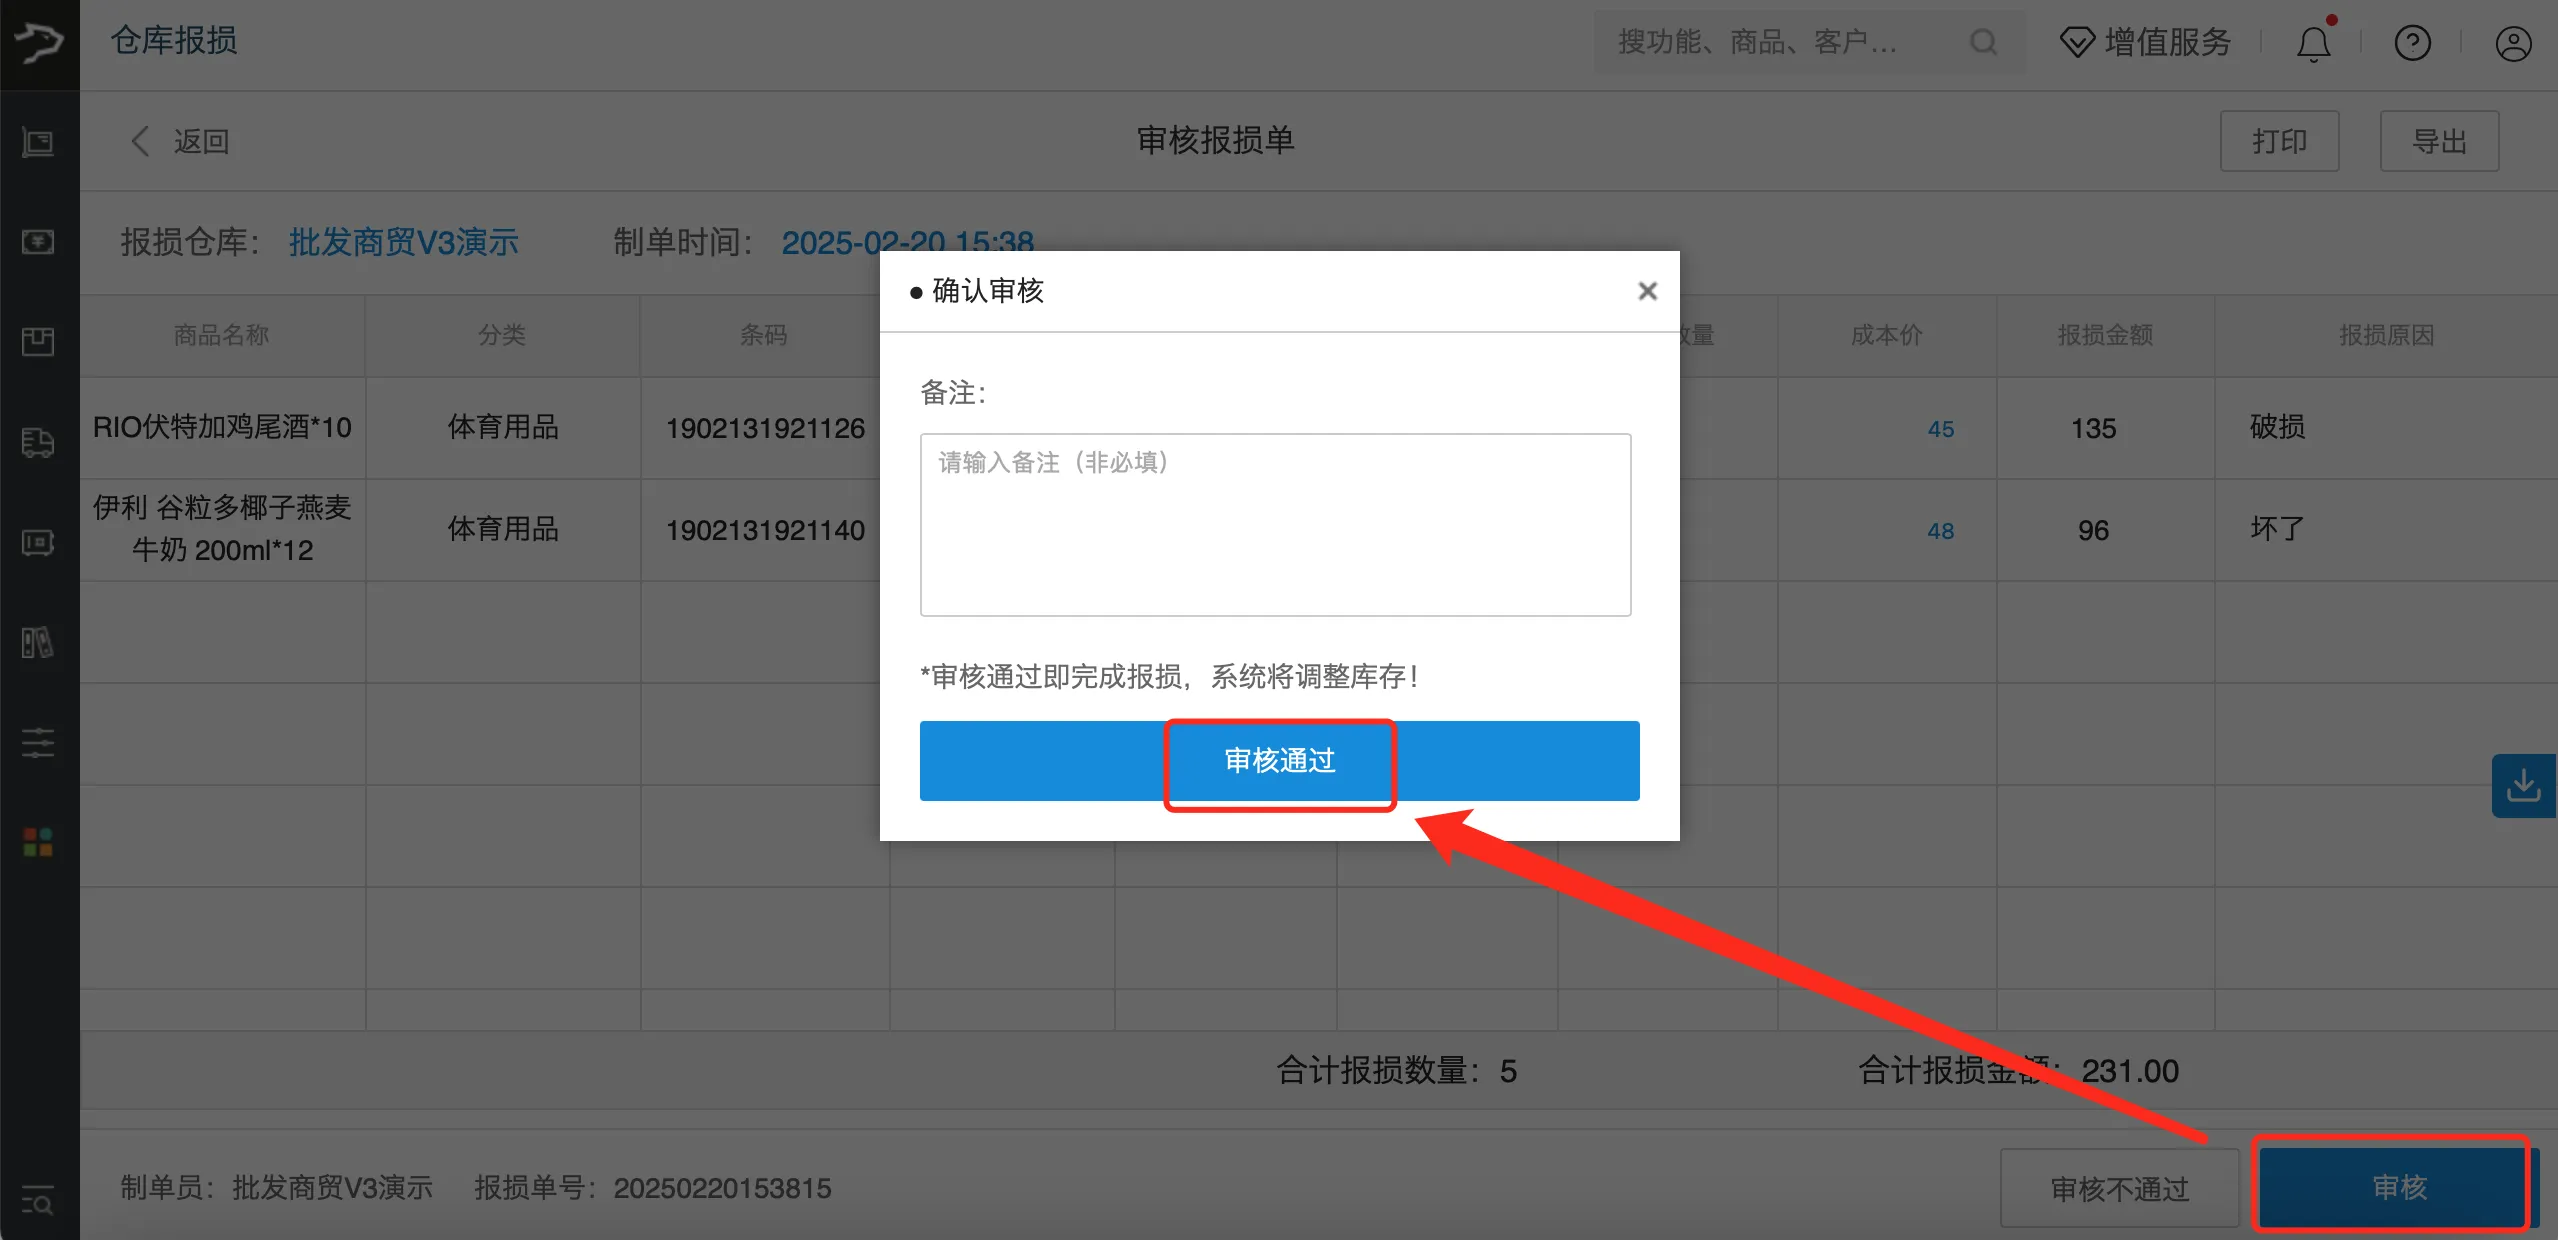Close the 确认审核 dialog
2558x1240 pixels.
click(x=1647, y=291)
